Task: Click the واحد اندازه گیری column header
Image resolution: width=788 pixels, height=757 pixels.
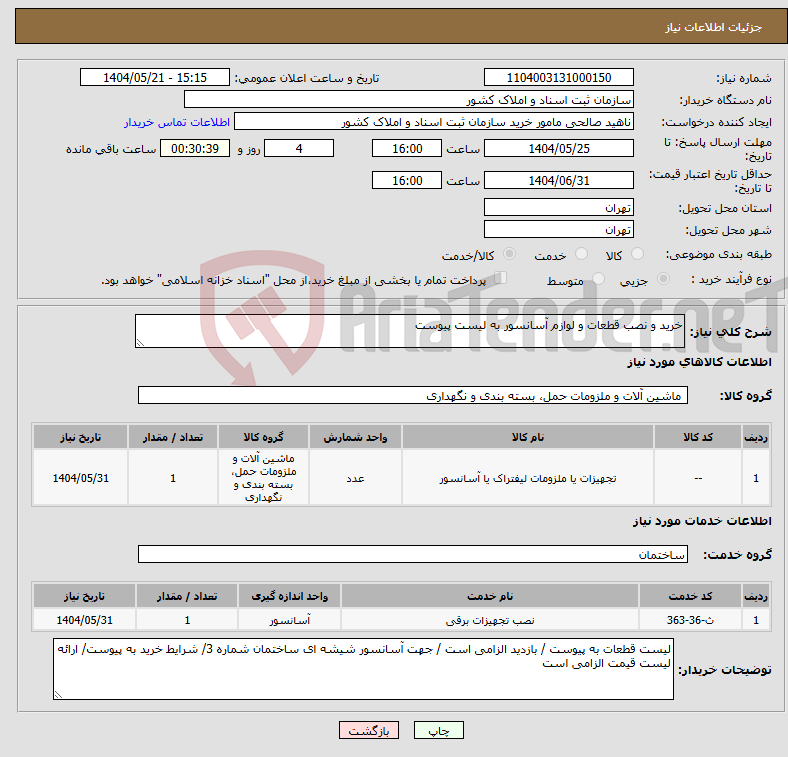Action: pos(289,596)
